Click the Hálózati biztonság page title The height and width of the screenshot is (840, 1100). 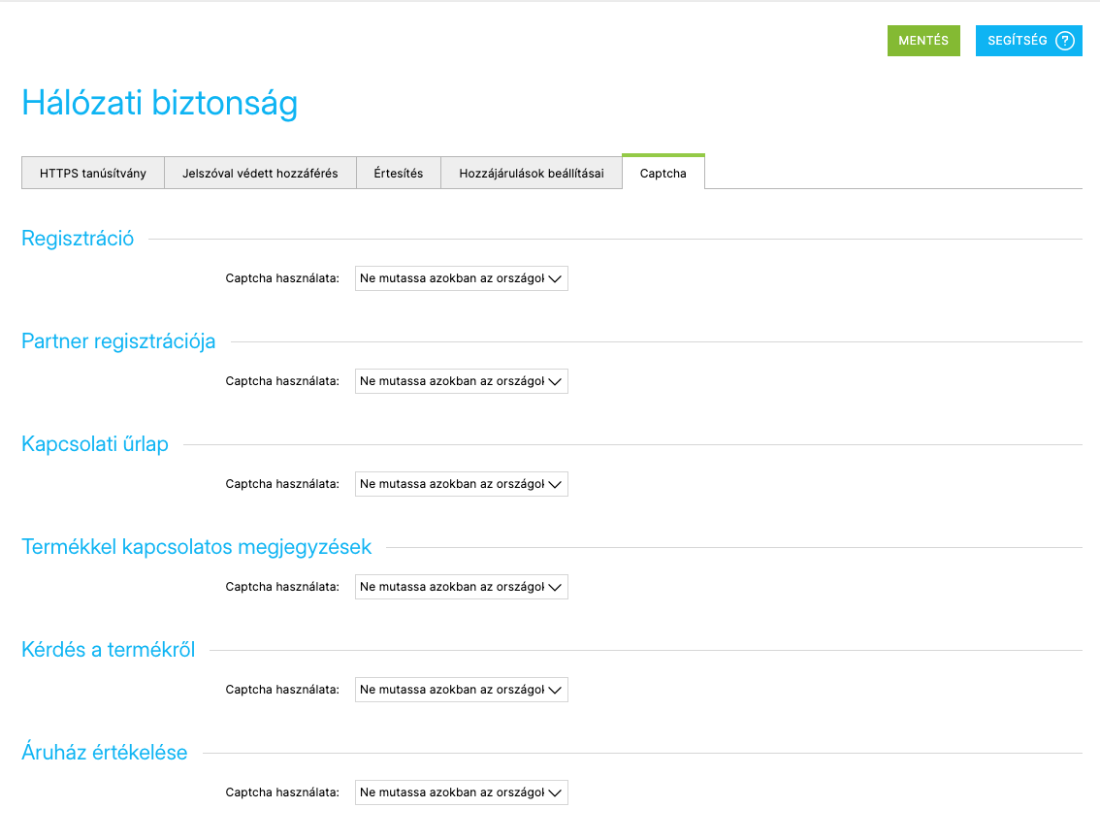click(160, 103)
